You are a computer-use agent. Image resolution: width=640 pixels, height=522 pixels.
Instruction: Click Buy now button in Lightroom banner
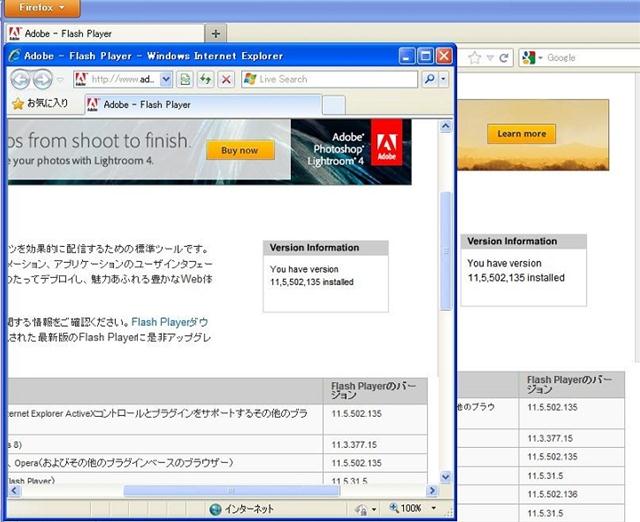coord(240,150)
